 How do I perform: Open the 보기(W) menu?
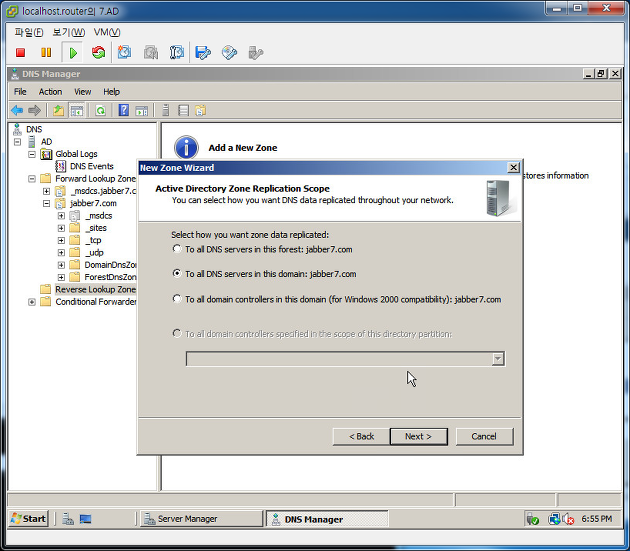(69, 32)
